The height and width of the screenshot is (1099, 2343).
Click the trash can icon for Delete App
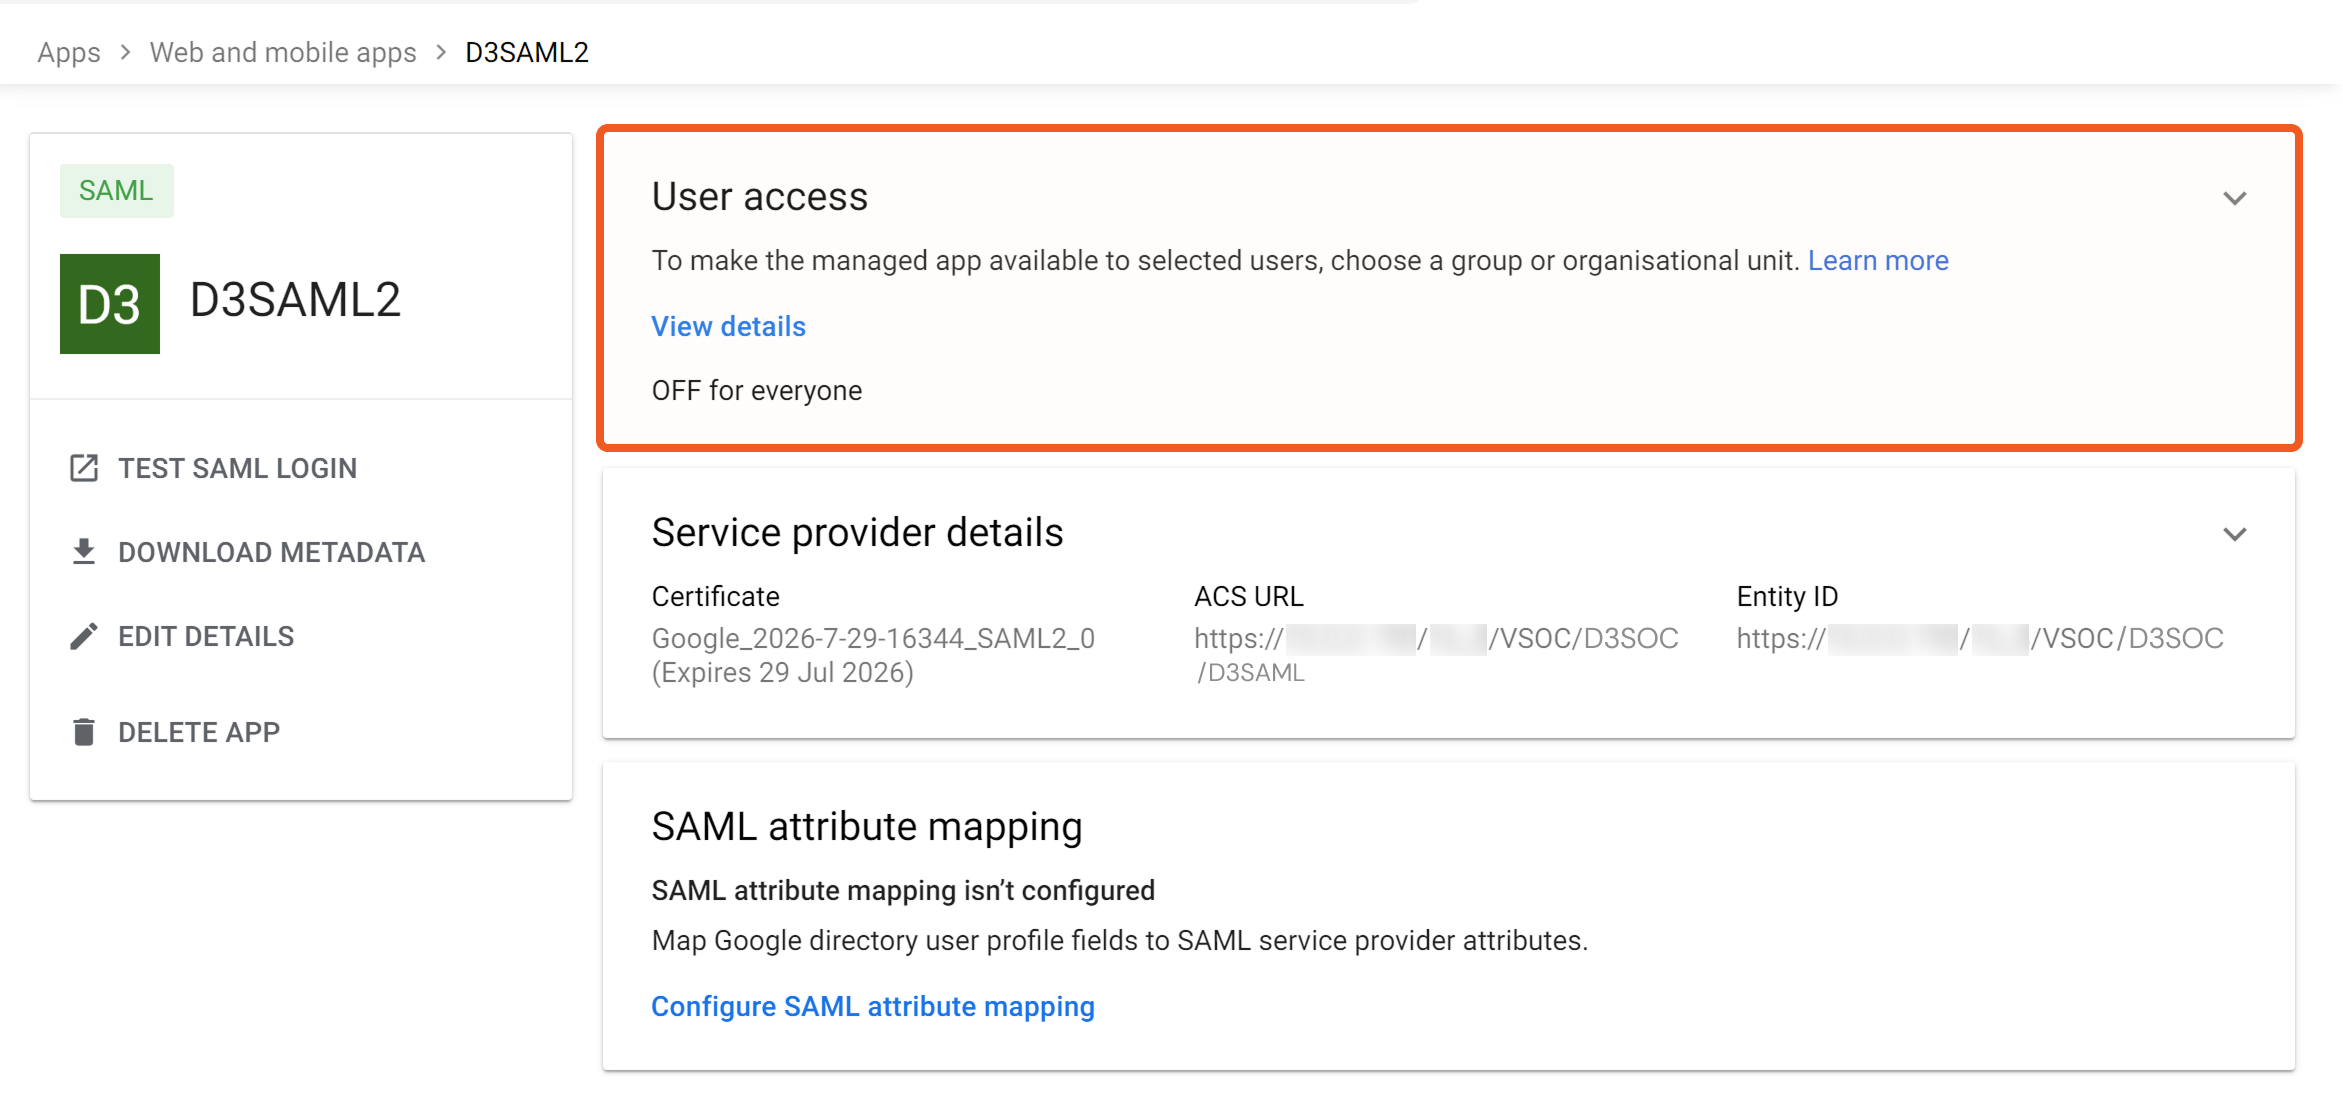[x=84, y=732]
